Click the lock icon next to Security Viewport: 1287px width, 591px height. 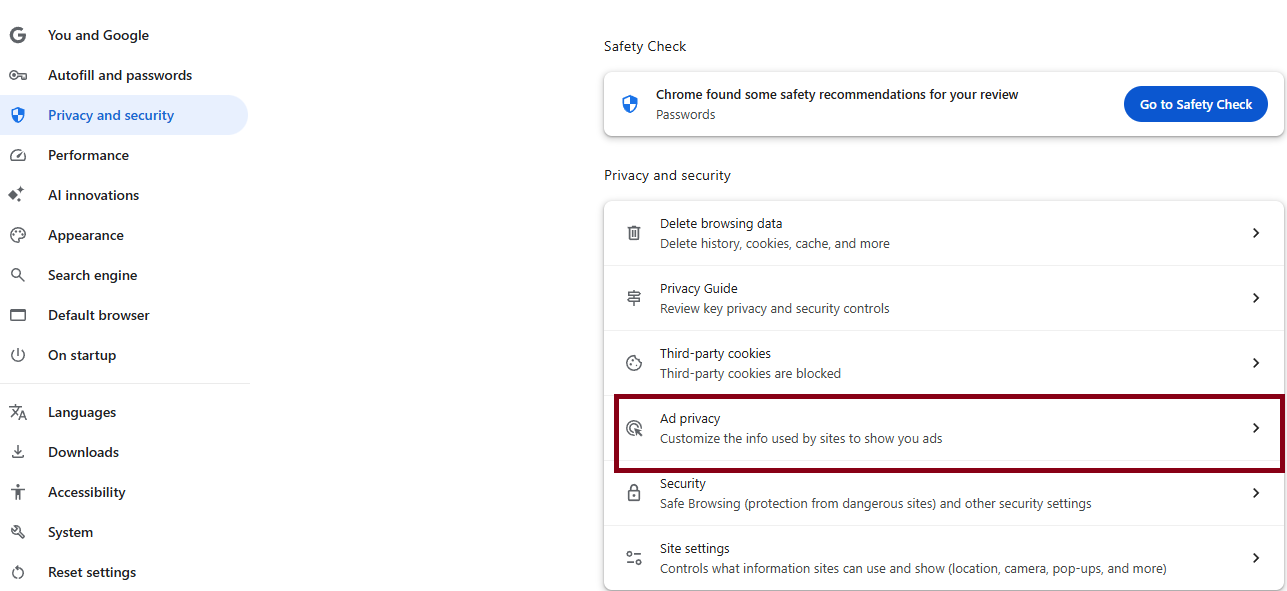pyautogui.click(x=634, y=493)
